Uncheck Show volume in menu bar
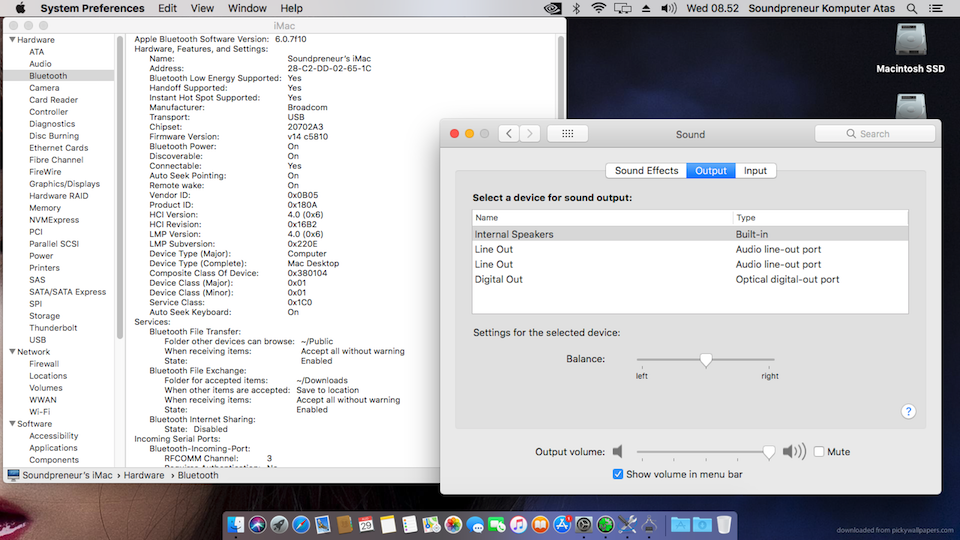 click(618, 474)
